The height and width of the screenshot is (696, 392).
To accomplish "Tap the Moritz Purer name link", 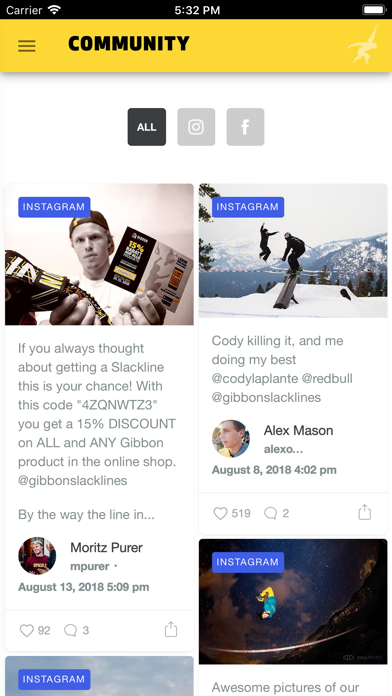I will pyautogui.click(x=107, y=547).
